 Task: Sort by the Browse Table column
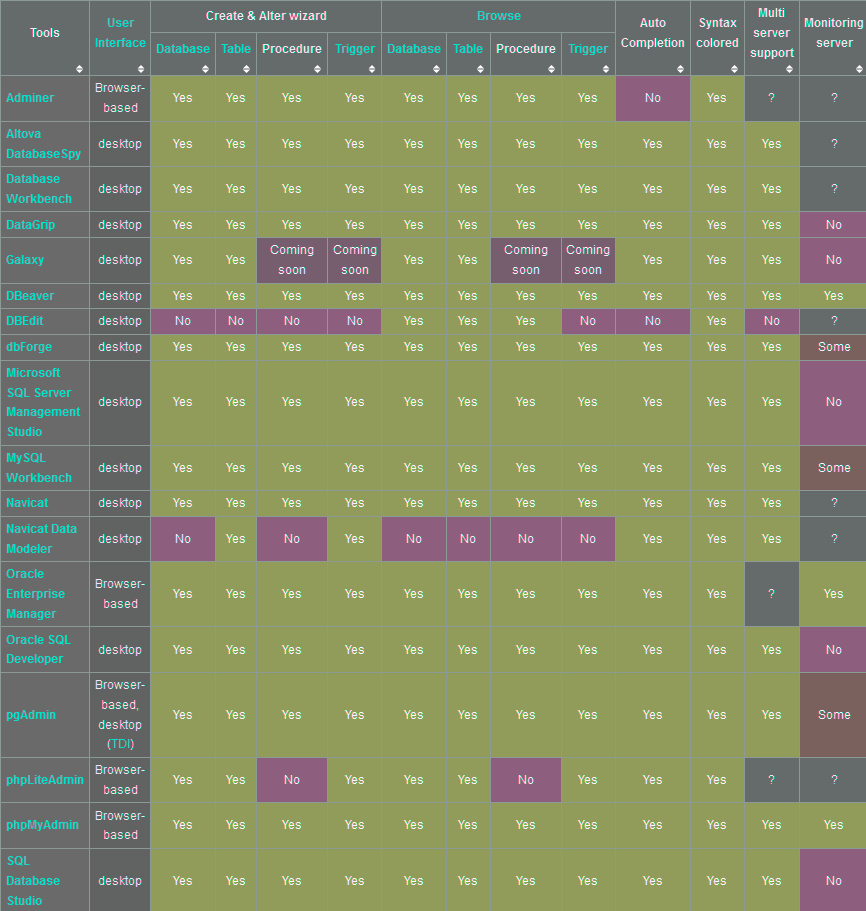click(480, 69)
